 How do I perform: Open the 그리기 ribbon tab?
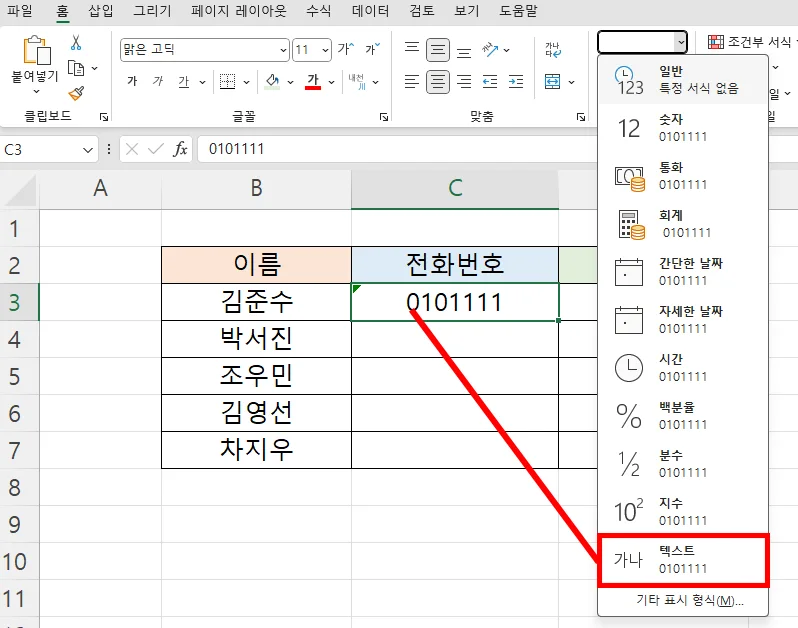[152, 11]
